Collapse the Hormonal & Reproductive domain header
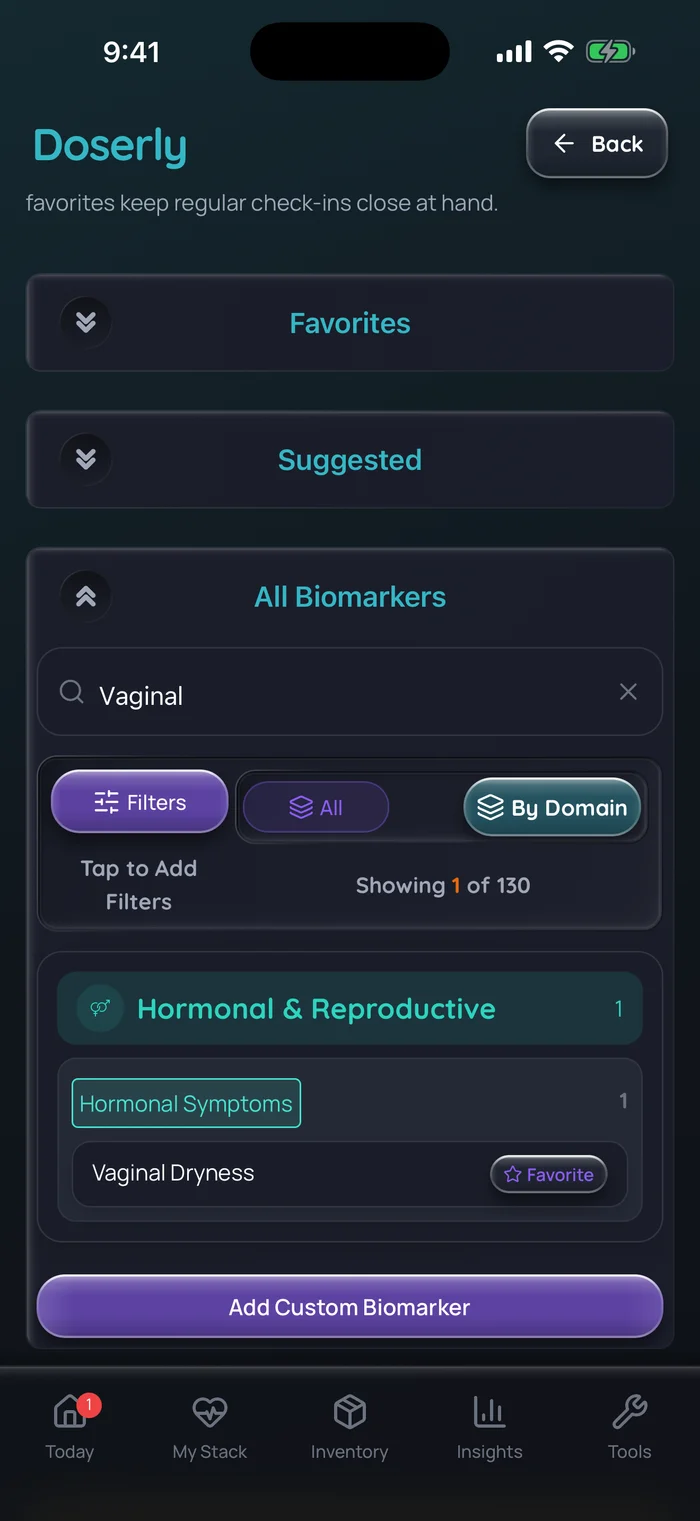 [x=350, y=1008]
